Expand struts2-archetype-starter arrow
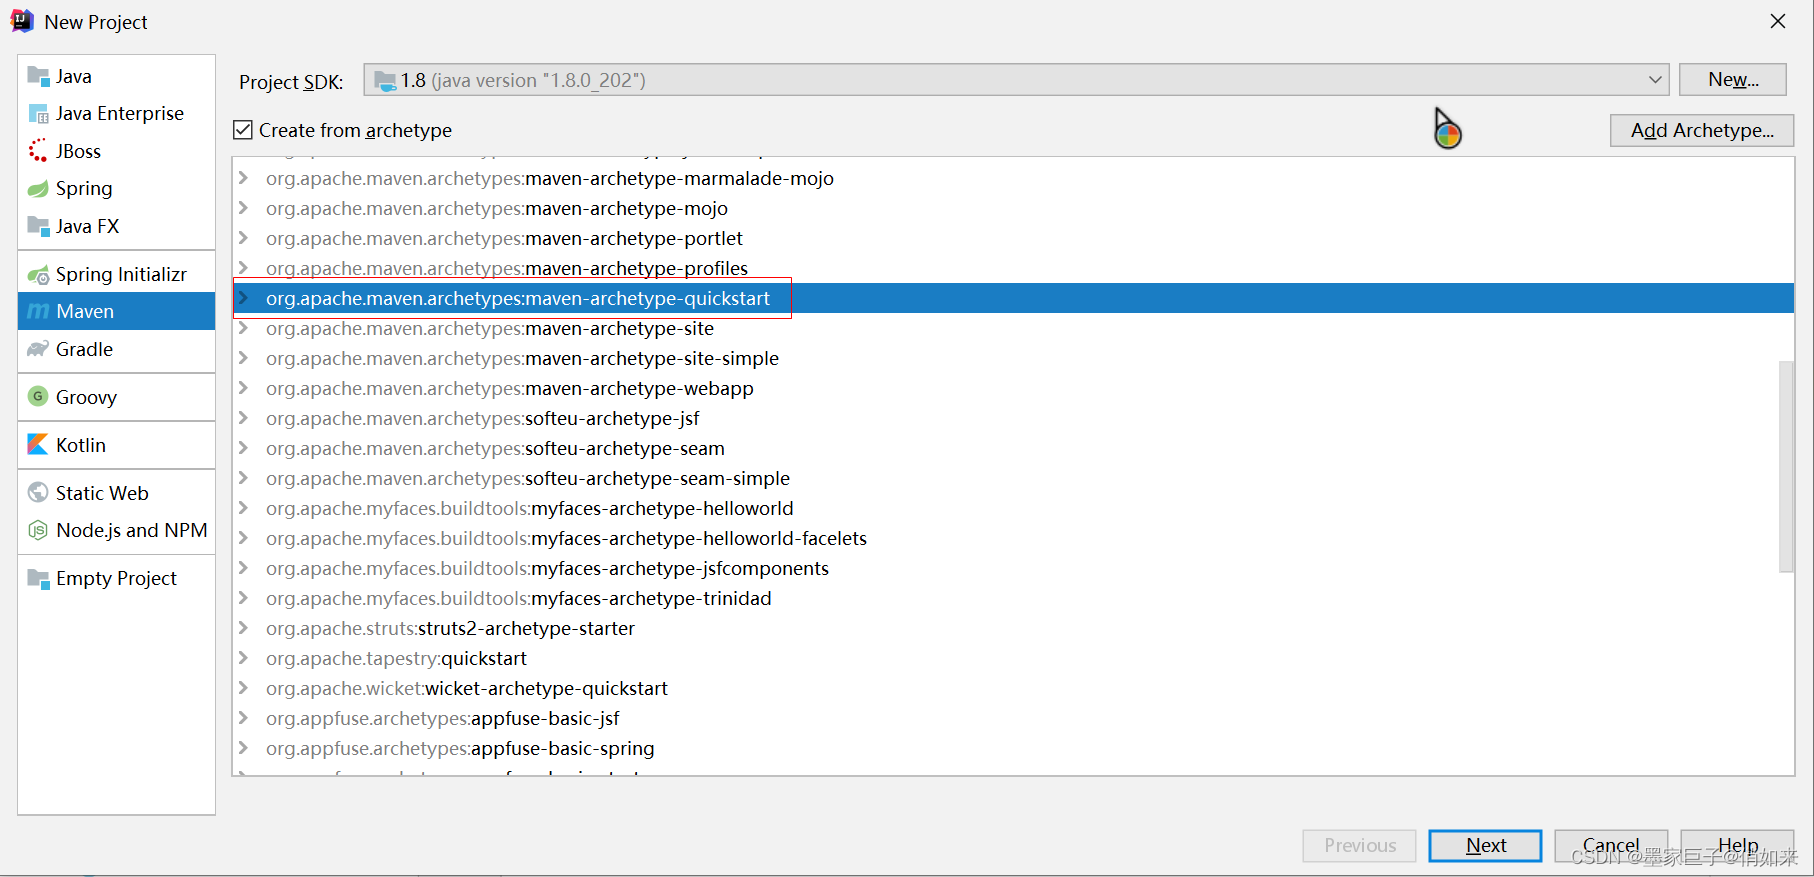Viewport: 1814px width, 877px height. [243, 628]
